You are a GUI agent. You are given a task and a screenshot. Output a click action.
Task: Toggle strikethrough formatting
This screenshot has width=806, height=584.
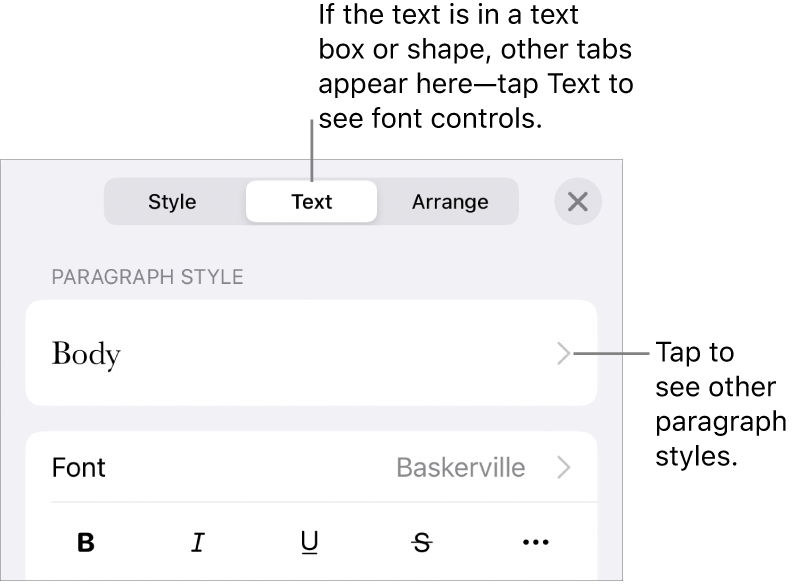pyautogui.click(x=422, y=542)
